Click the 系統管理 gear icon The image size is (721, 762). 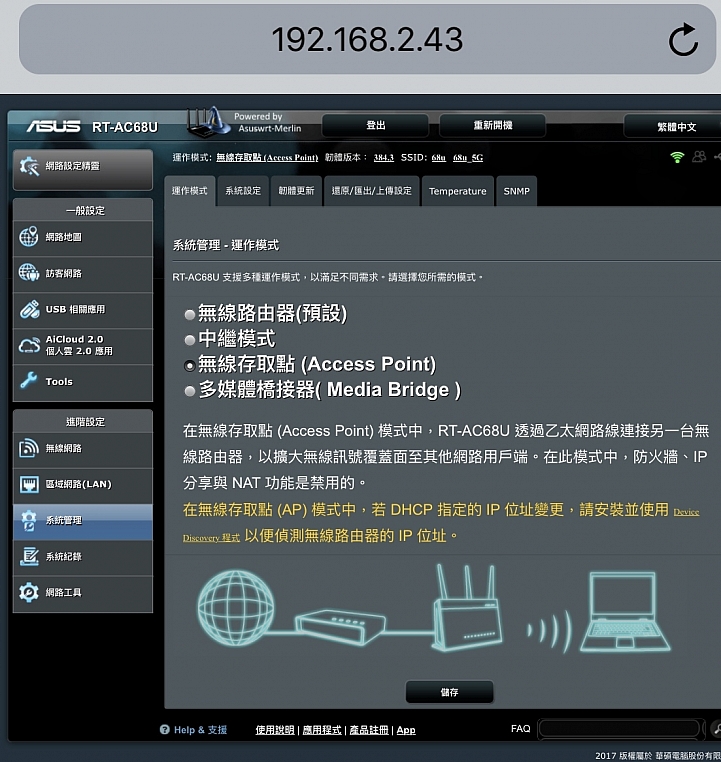point(29,520)
